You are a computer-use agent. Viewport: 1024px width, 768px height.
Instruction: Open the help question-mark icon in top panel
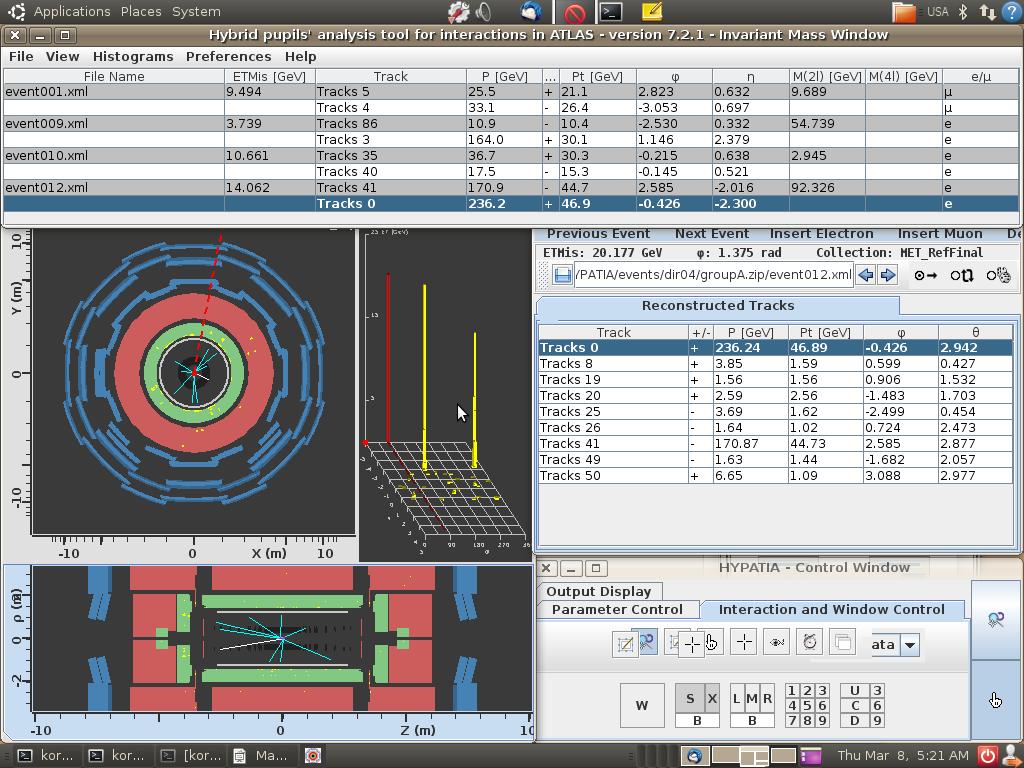pos(1010,12)
